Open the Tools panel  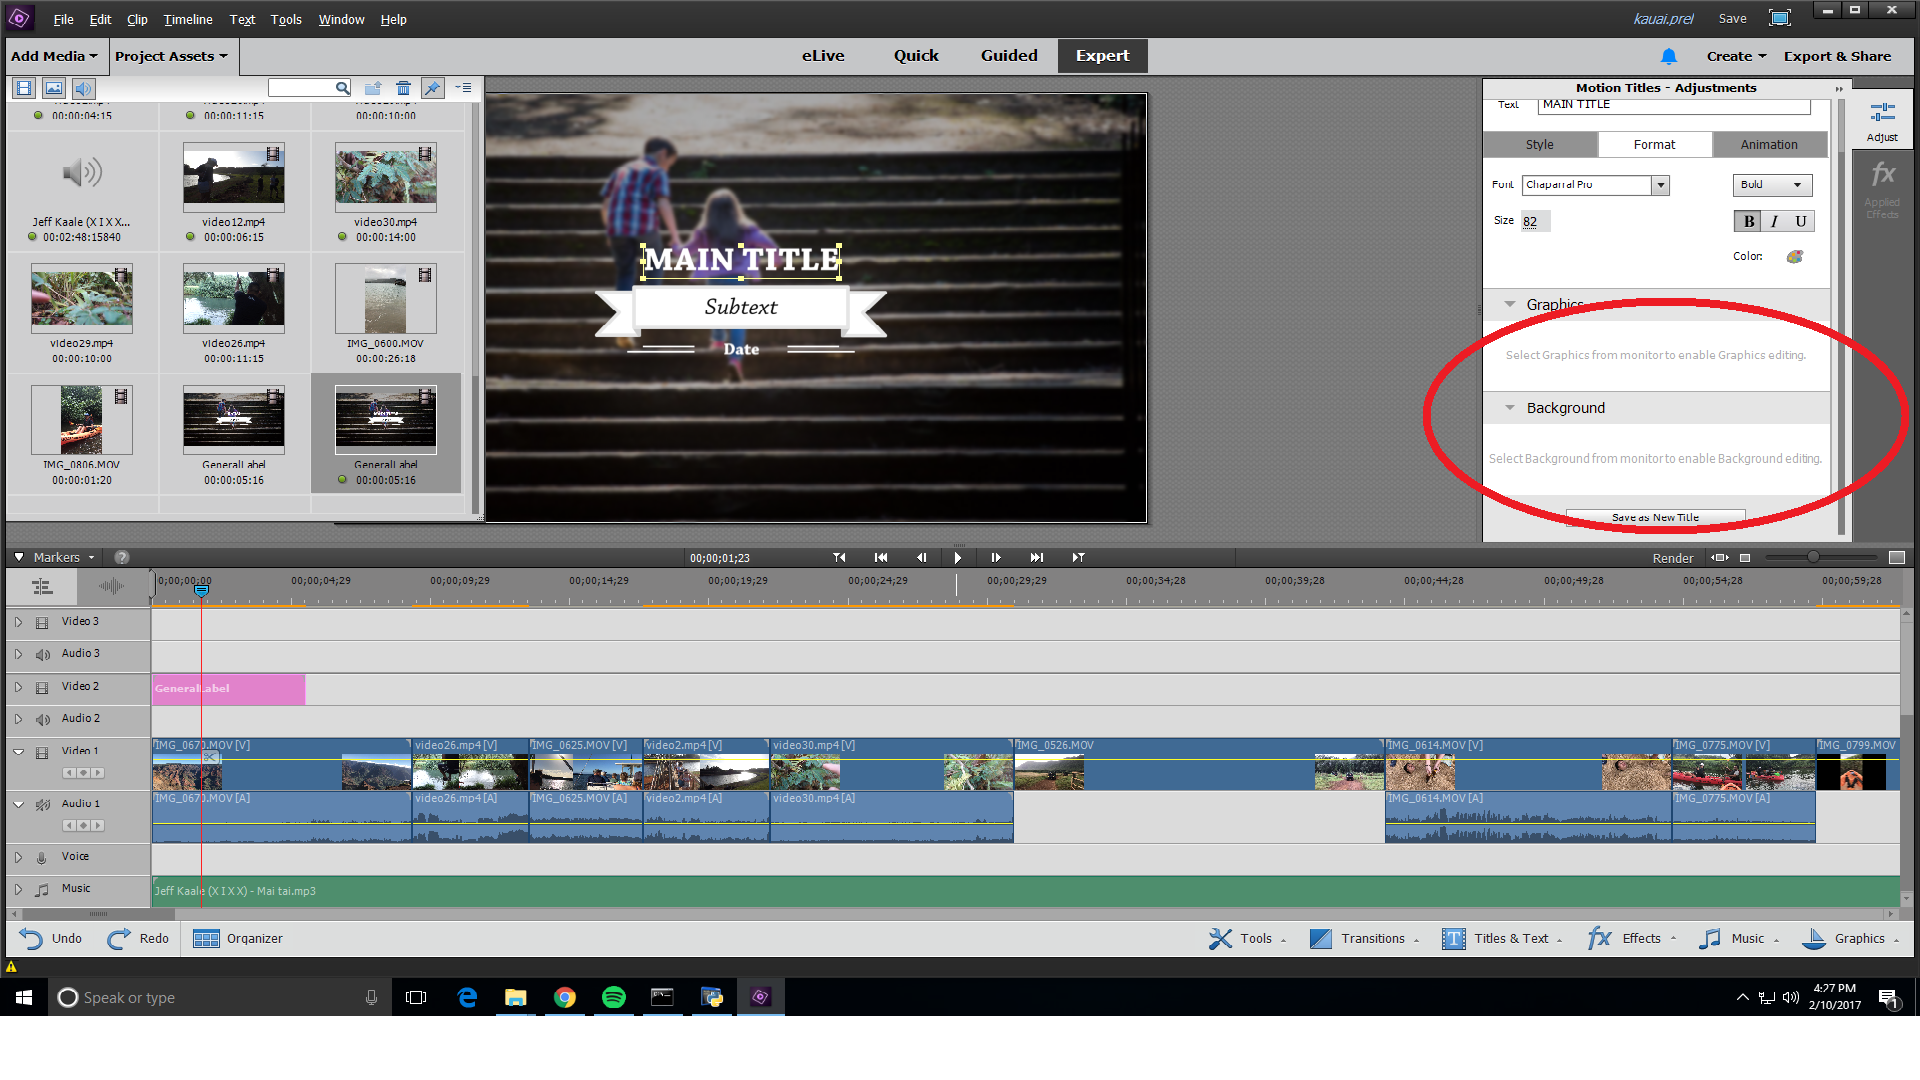click(x=1247, y=939)
